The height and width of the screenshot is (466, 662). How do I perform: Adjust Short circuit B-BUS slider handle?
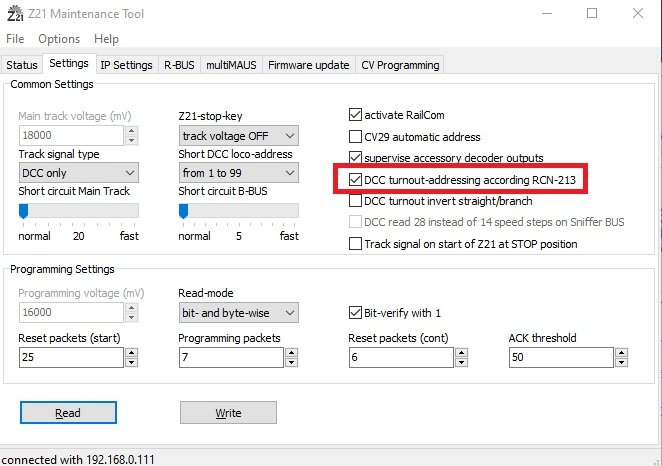[x=183, y=211]
